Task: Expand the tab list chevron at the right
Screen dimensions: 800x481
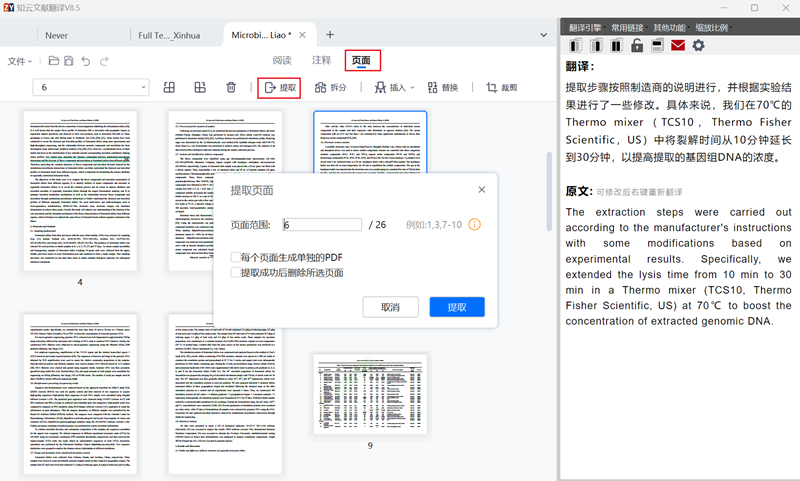Action: pyautogui.click(x=544, y=35)
